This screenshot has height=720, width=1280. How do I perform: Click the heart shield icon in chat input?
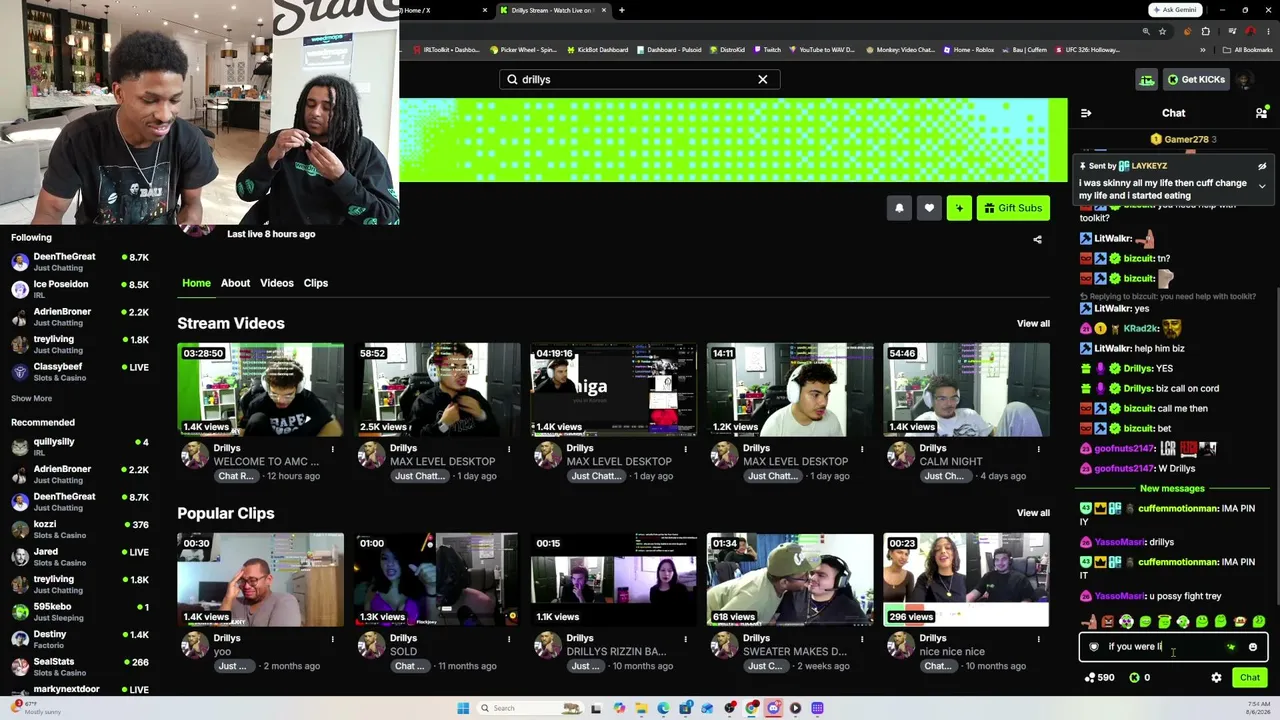coord(1094,647)
